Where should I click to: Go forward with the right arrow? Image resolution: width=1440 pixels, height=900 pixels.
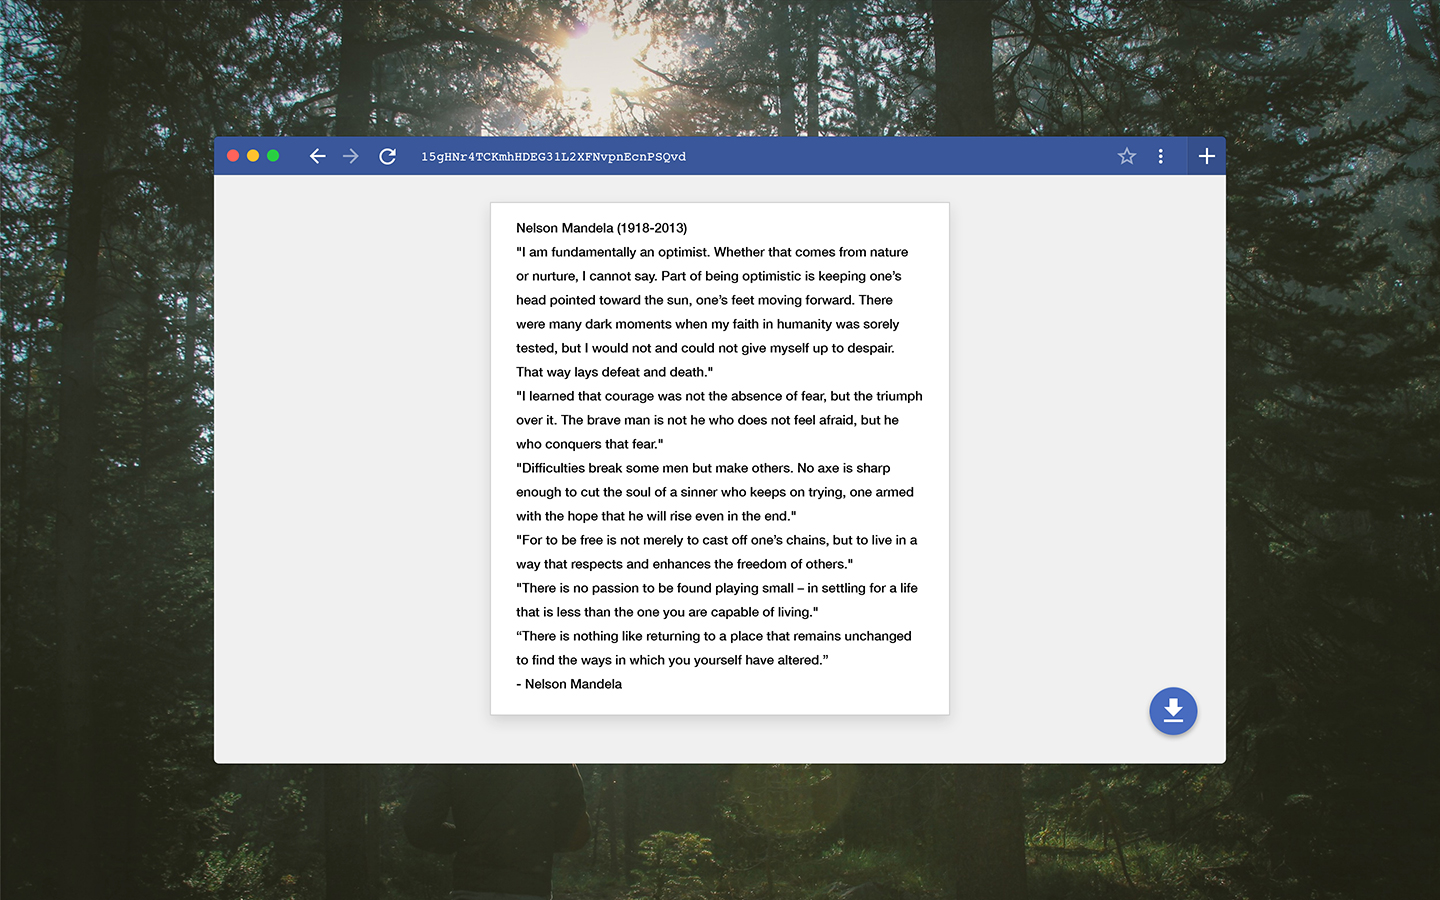pyautogui.click(x=351, y=156)
